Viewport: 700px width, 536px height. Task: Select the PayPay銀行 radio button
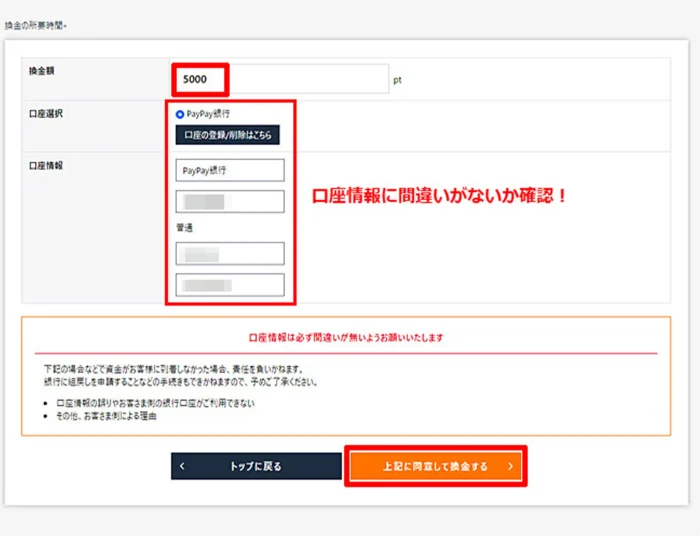180,114
